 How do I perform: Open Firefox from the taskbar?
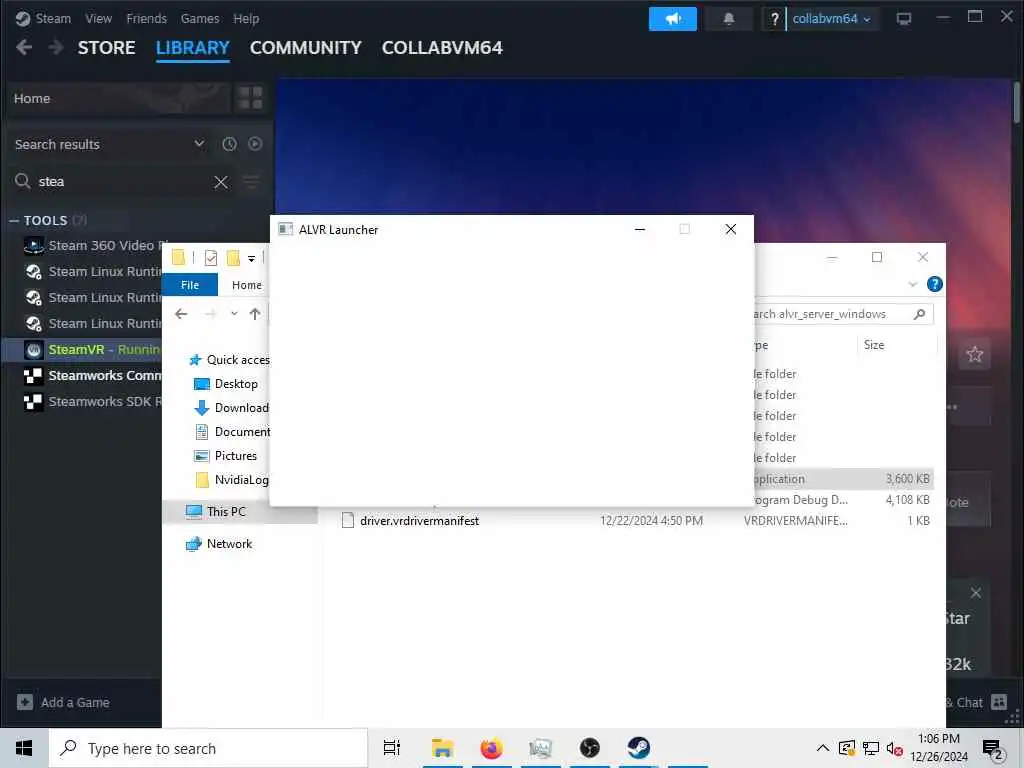(x=491, y=748)
